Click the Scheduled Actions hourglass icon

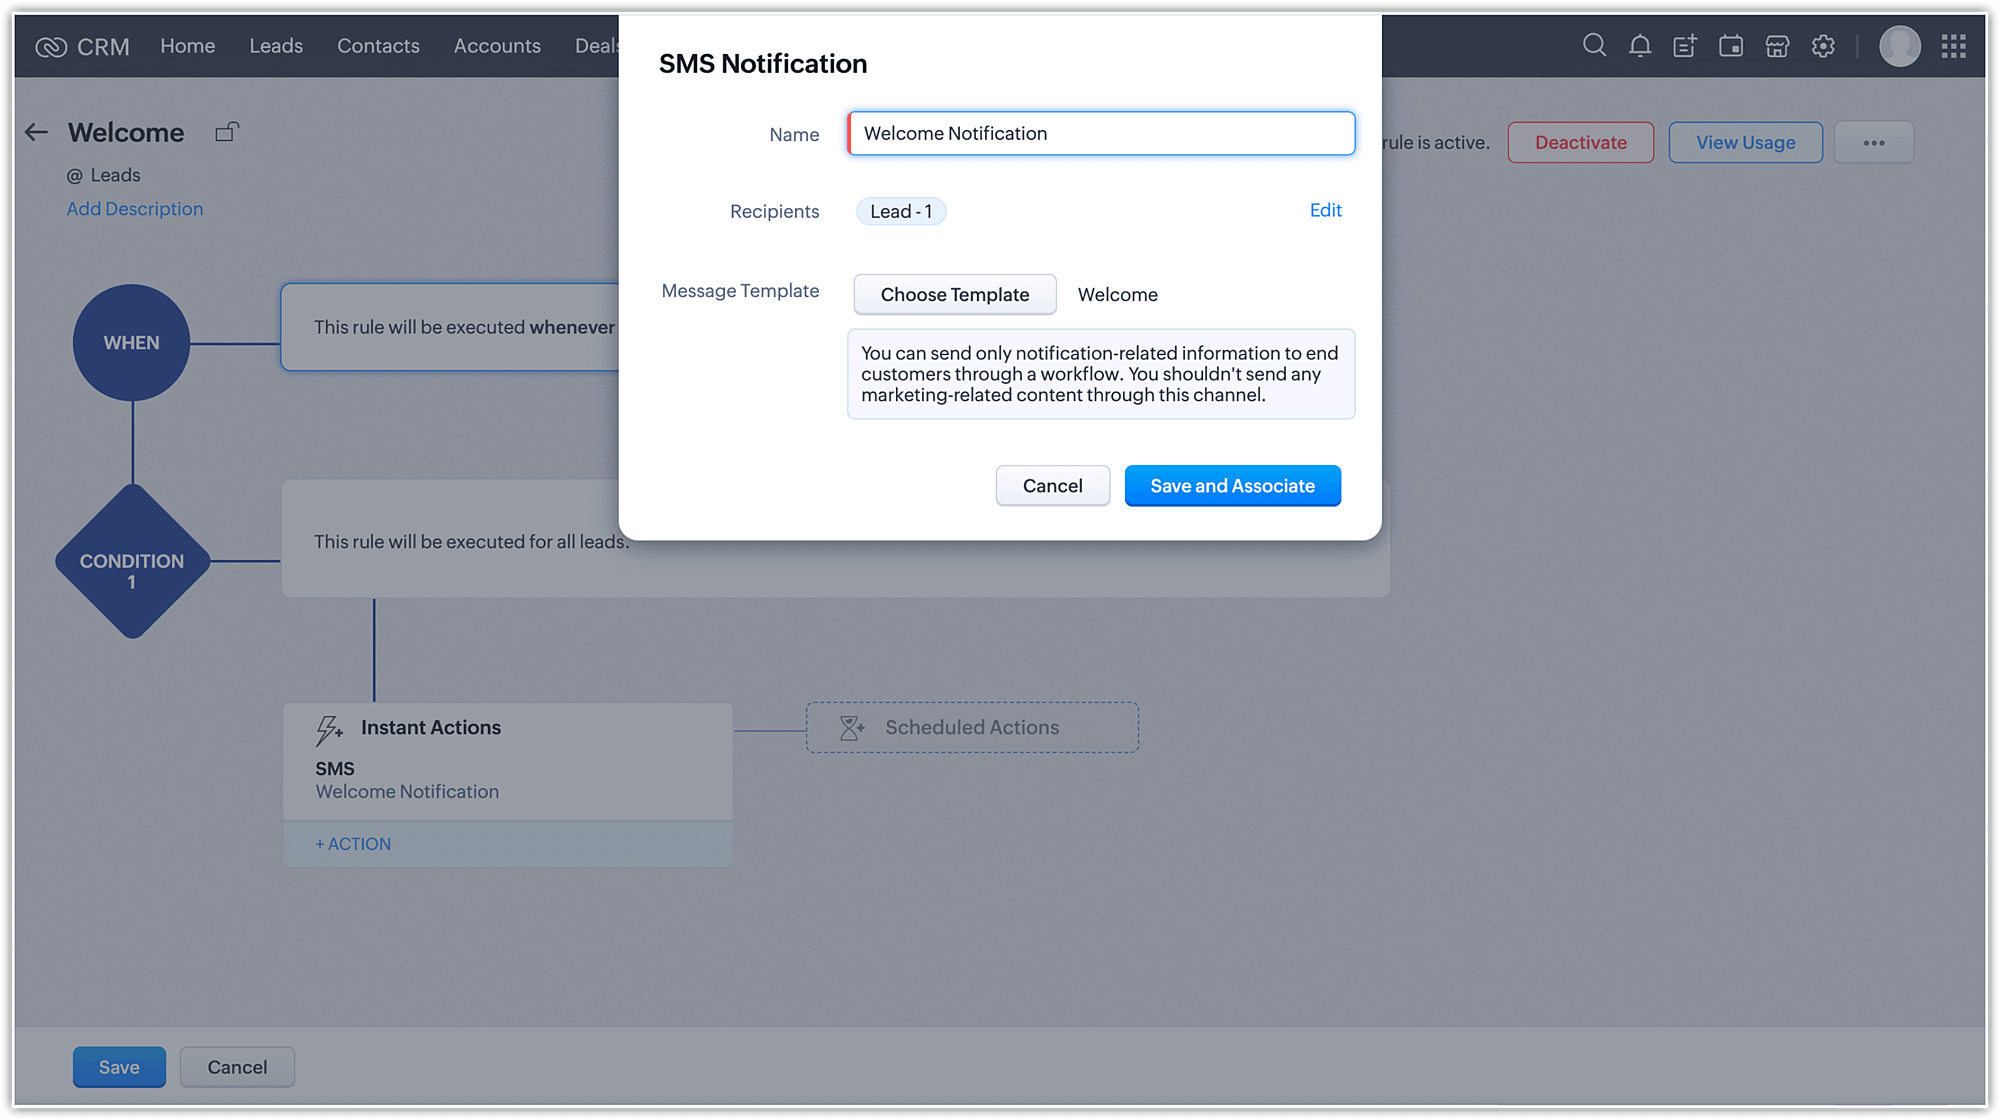pyautogui.click(x=848, y=727)
